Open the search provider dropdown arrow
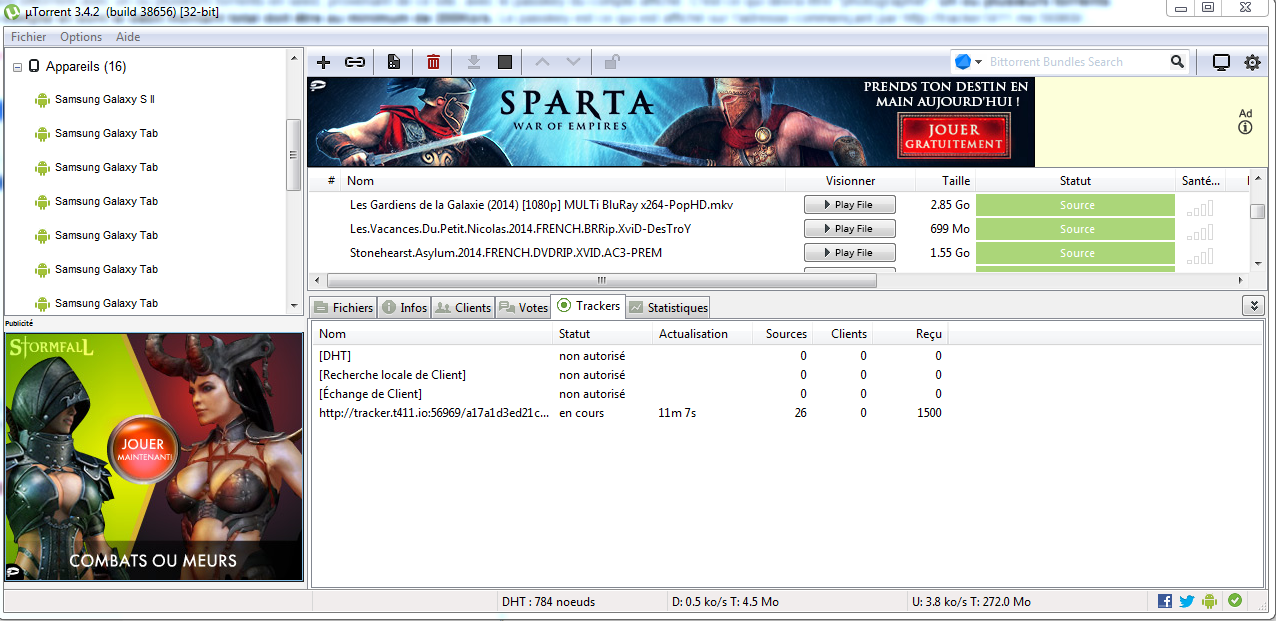The image size is (1276, 621). pos(979,62)
